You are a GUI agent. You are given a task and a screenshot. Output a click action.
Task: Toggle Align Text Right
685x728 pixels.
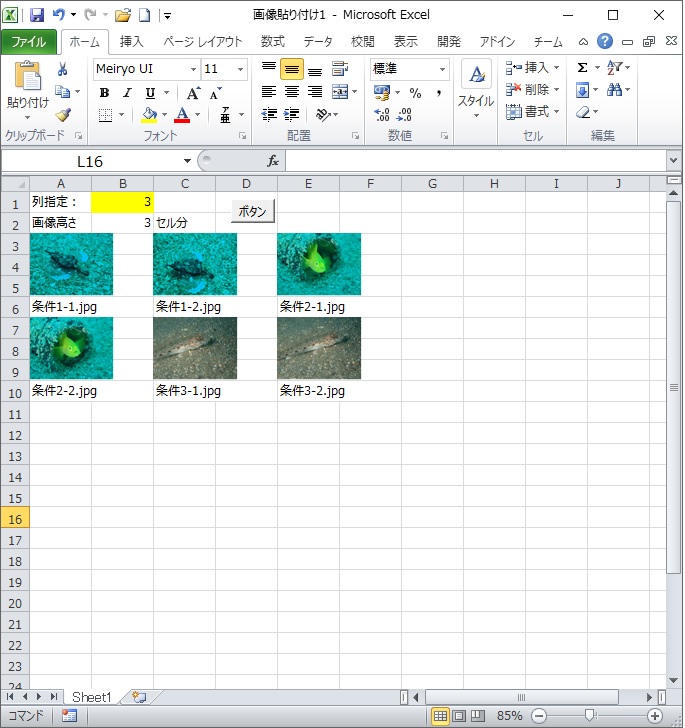click(x=315, y=91)
